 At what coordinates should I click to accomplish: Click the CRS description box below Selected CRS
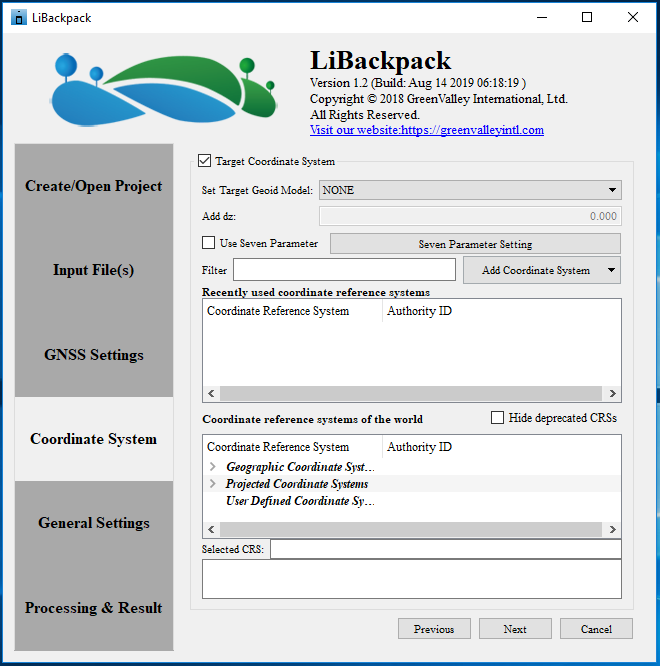pos(412,579)
